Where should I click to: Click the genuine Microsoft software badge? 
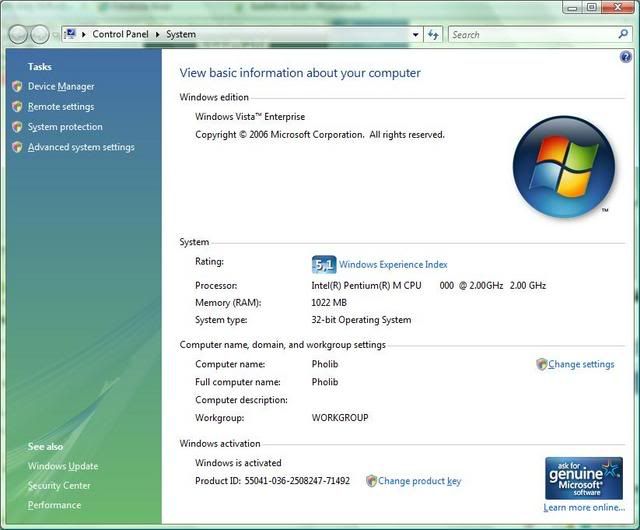[584, 478]
